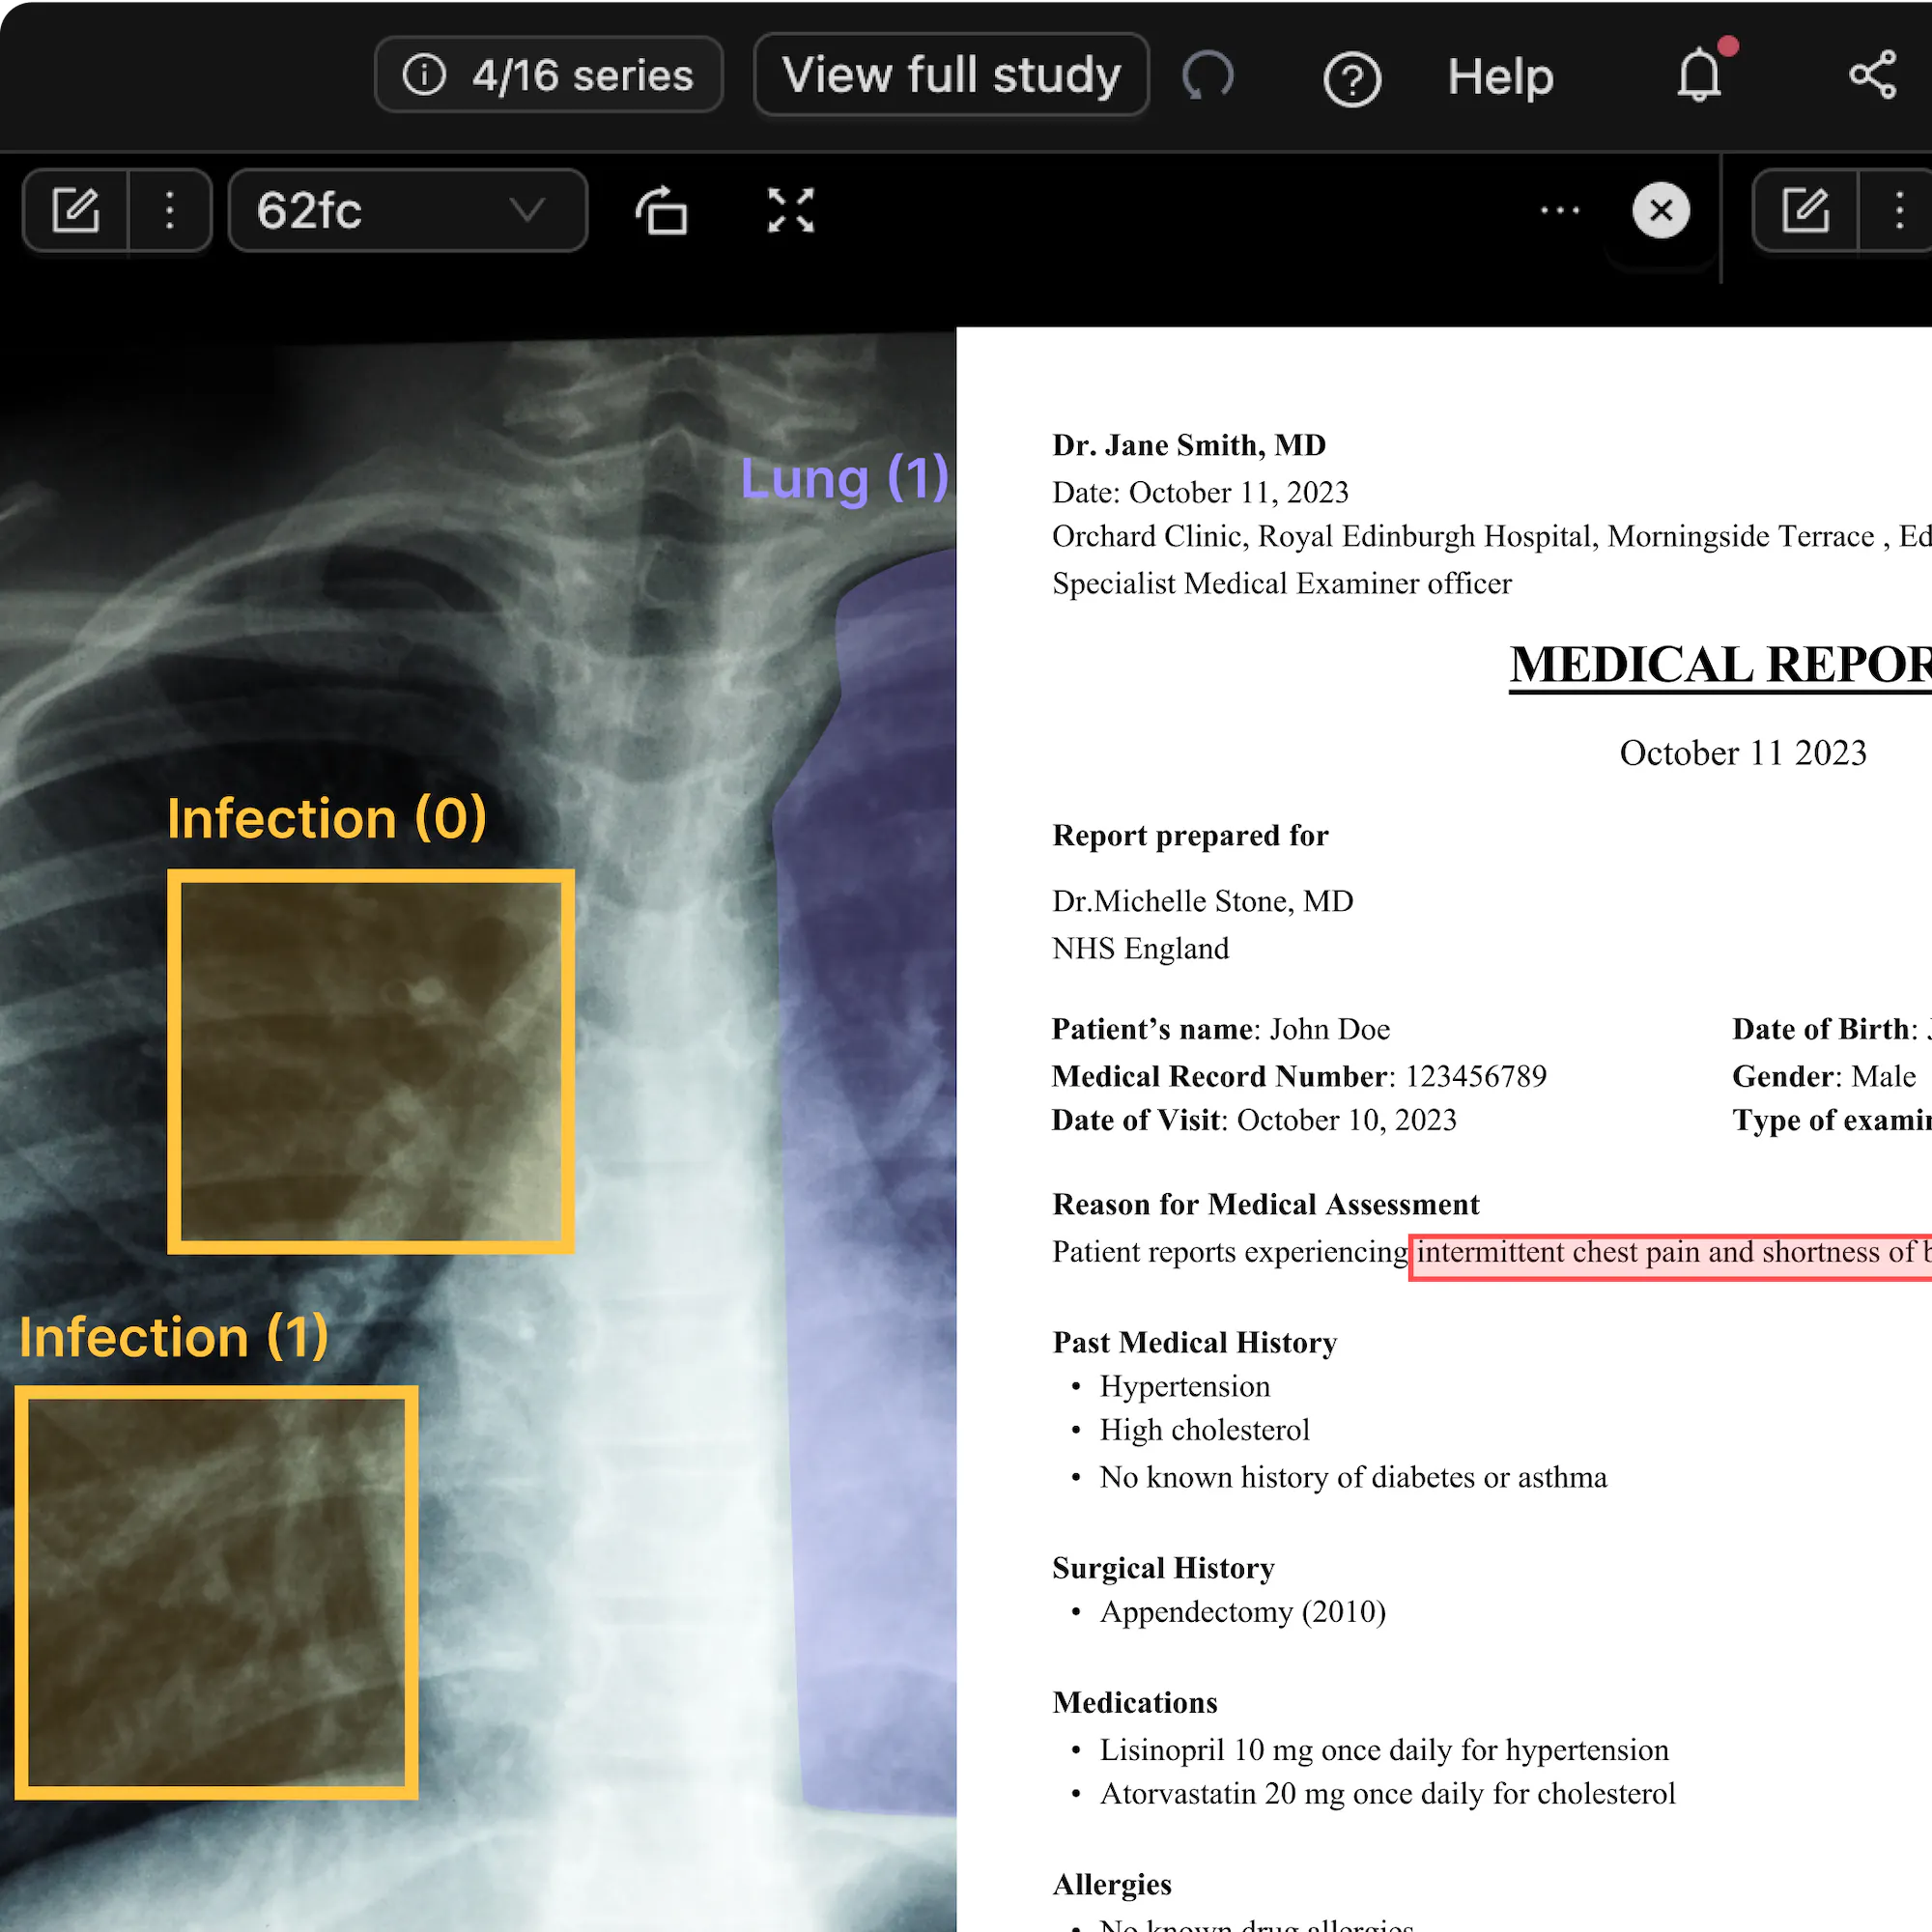Click the 'Allergies' heading
Screen dimensions: 1932x1932
(x=1112, y=1884)
